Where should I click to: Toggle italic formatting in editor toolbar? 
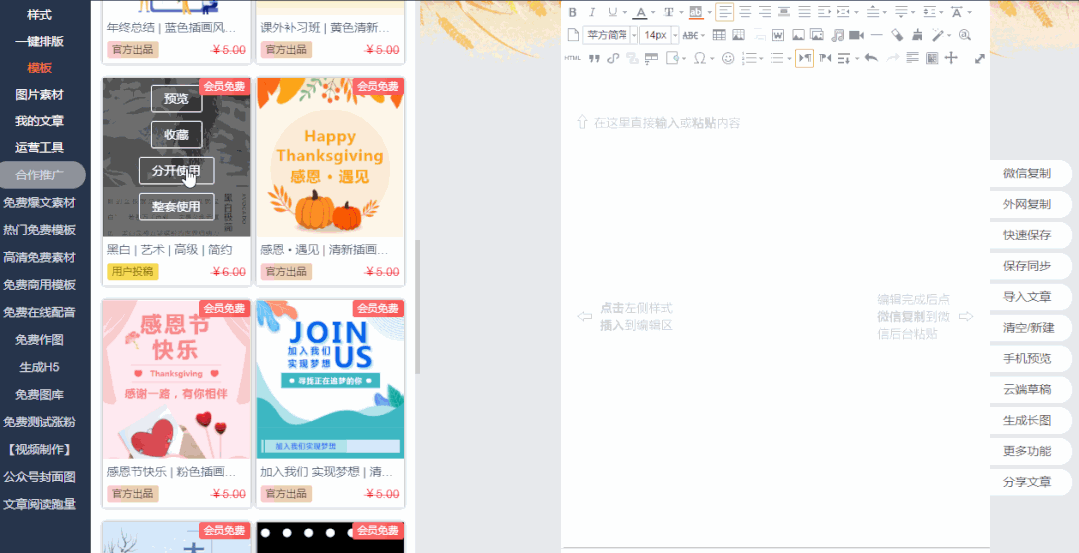click(592, 12)
